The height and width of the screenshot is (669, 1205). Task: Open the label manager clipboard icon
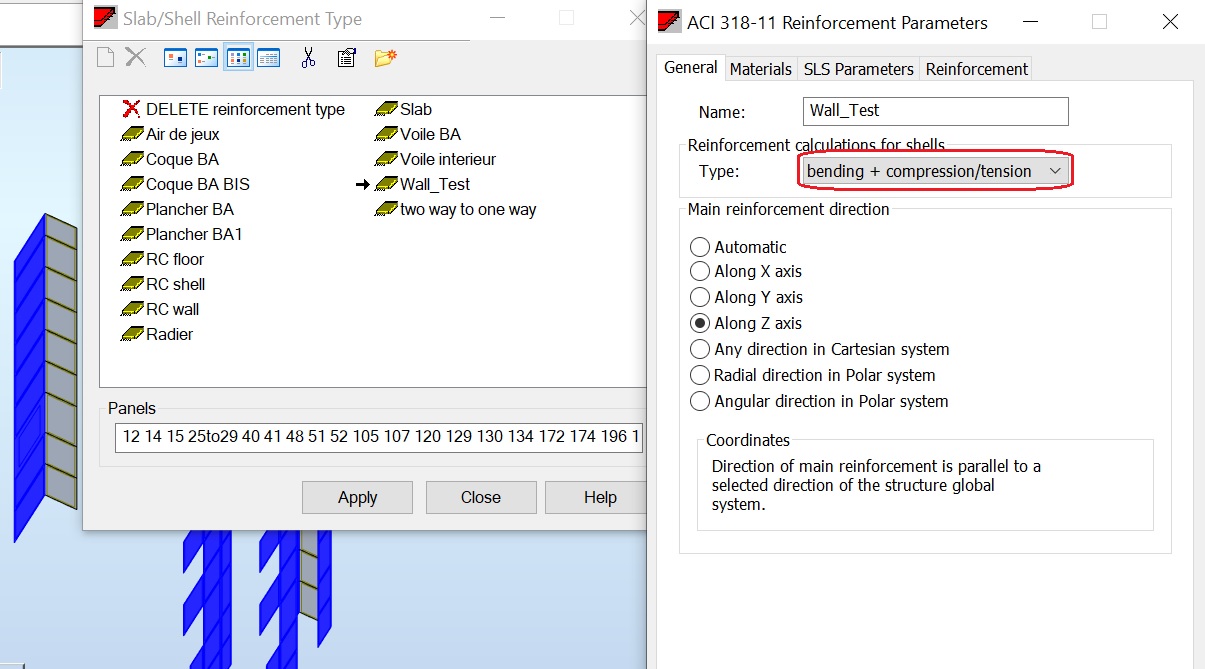345,57
